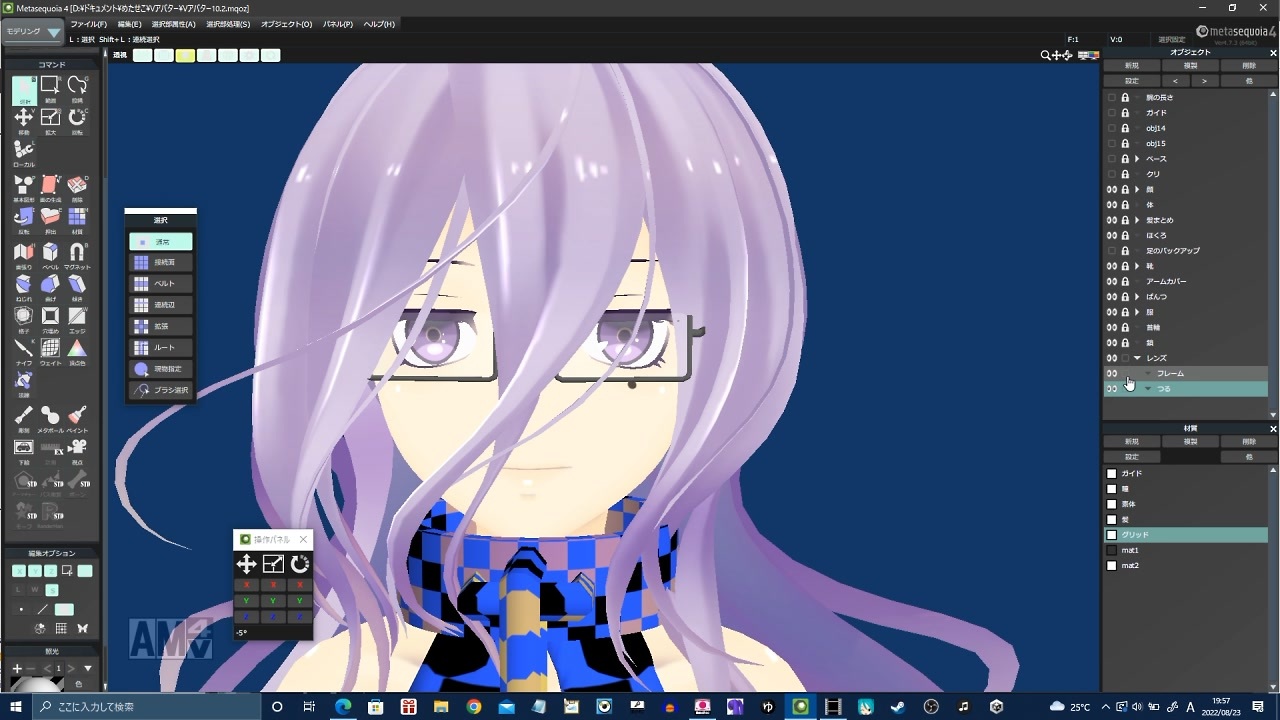Image resolution: width=1280 pixels, height=720 pixels.
Task: Select the 削除 delete tool
Action: pos(77,187)
